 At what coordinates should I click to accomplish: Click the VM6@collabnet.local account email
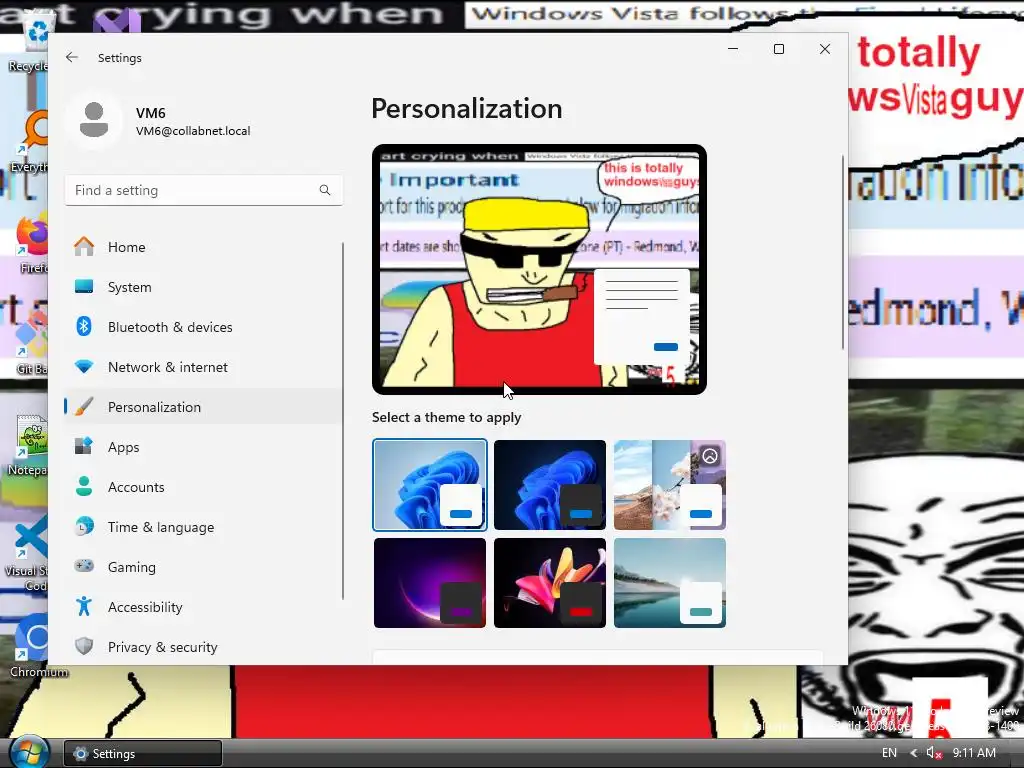point(193,131)
